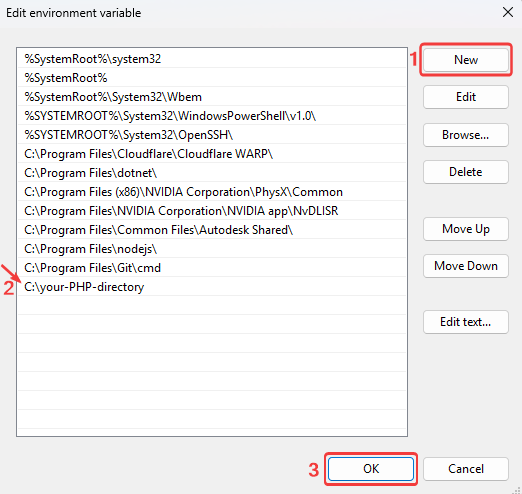
Task: Click the Move Up button
Action: coord(466,229)
